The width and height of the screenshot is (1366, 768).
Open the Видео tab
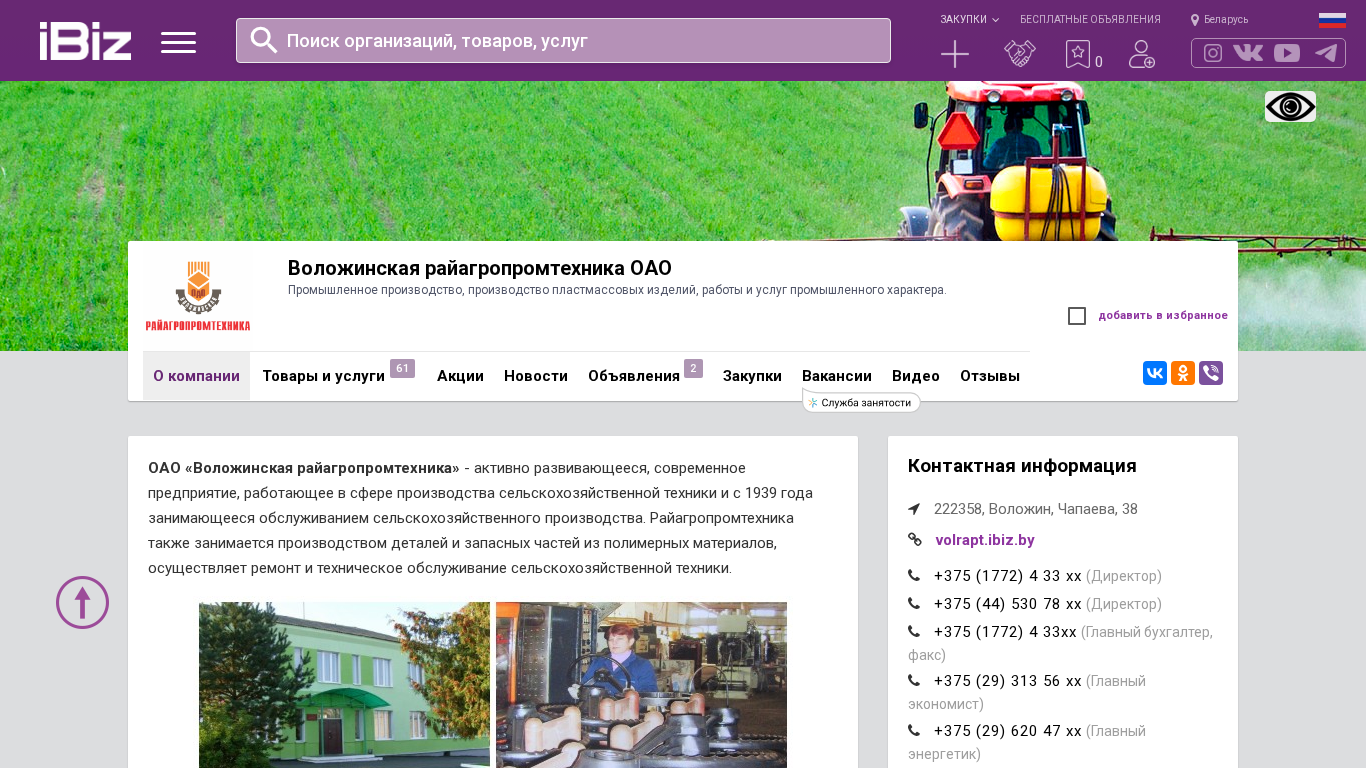tap(916, 376)
